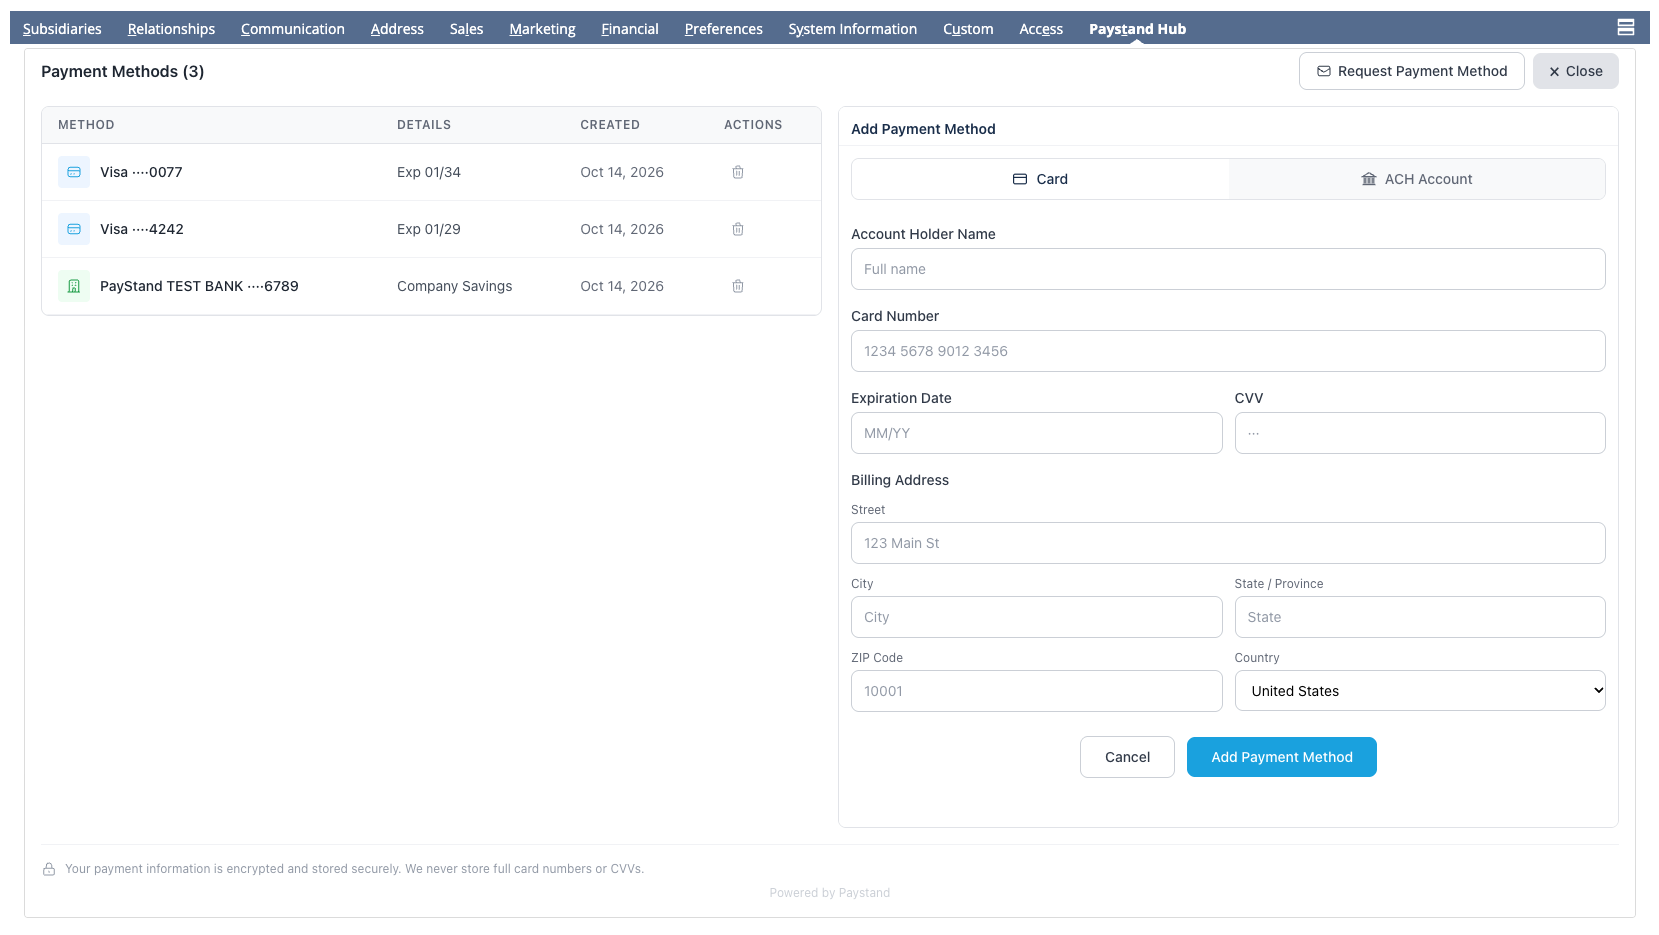Open the Subsidiaries tab
This screenshot has width=1659, height=935.
click(62, 29)
